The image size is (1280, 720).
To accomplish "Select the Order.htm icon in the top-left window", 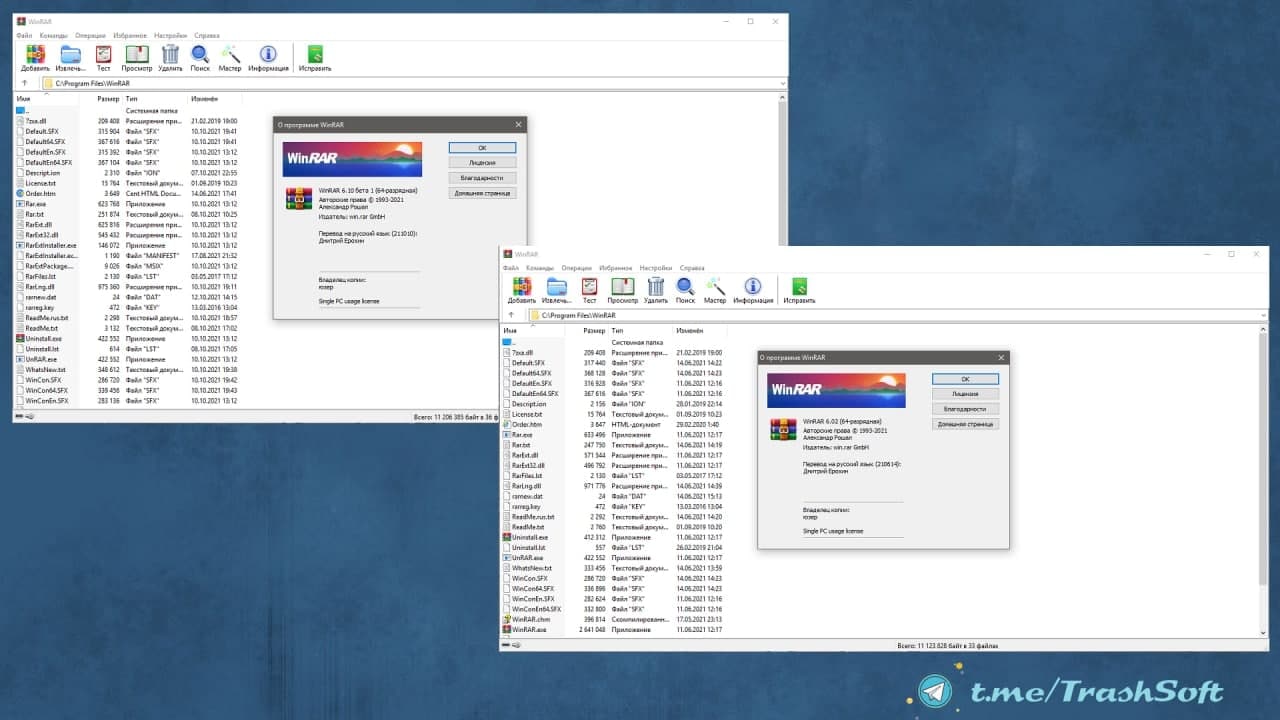I will (20, 193).
